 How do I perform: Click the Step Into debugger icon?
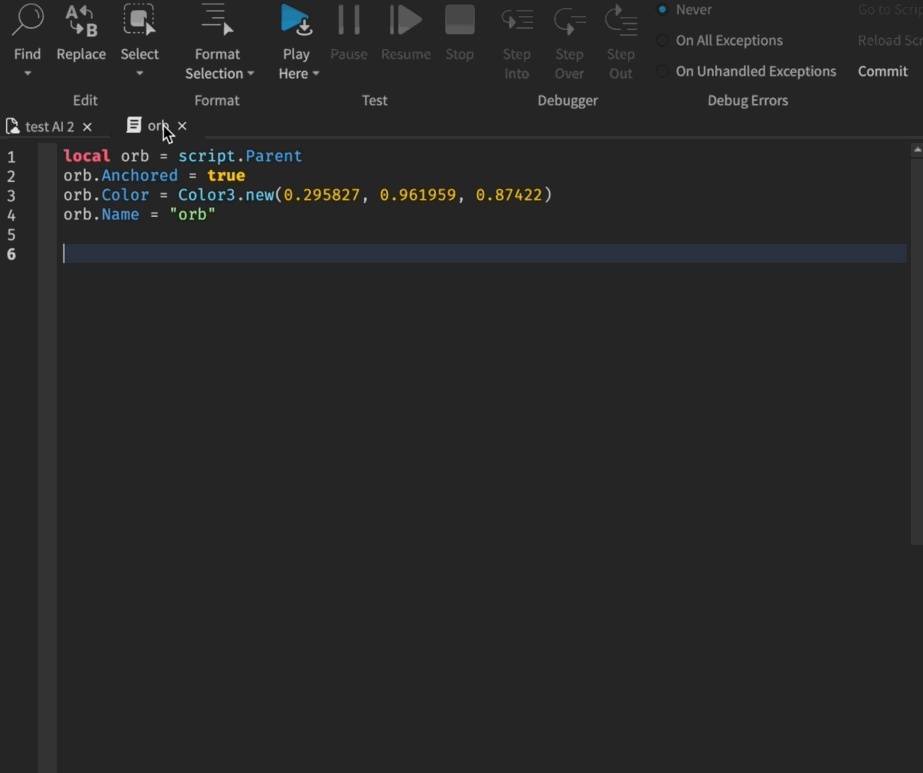tap(517, 21)
